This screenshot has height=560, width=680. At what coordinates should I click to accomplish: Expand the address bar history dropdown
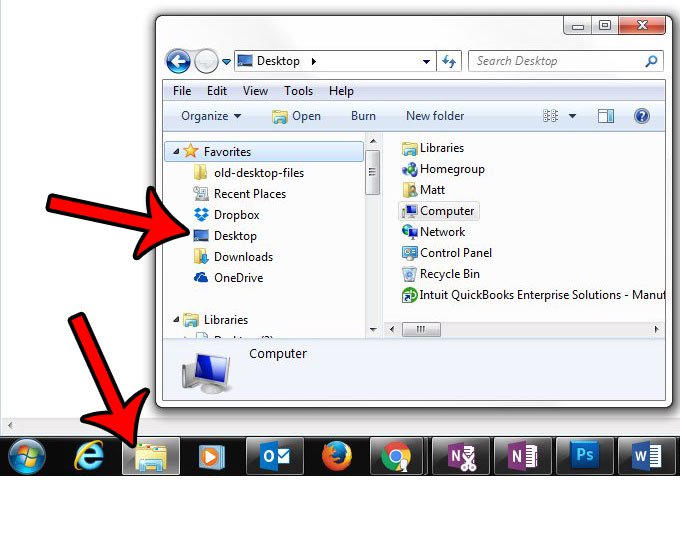pos(426,62)
